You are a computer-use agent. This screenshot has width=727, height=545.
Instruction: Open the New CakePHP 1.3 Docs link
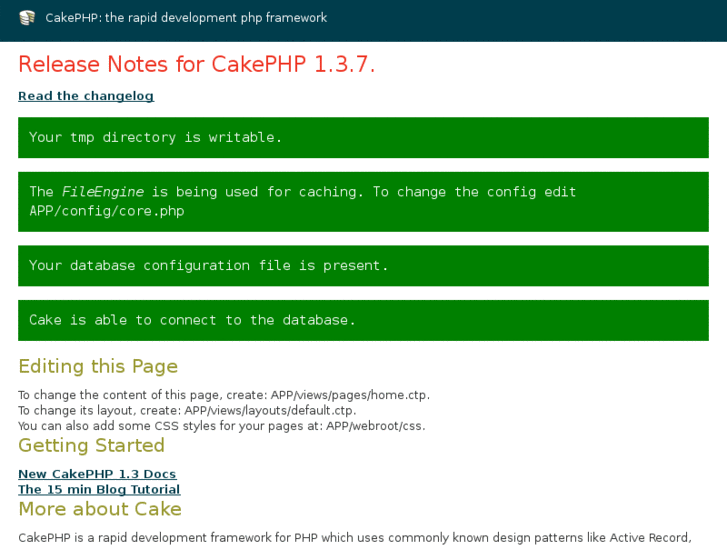tap(97, 474)
